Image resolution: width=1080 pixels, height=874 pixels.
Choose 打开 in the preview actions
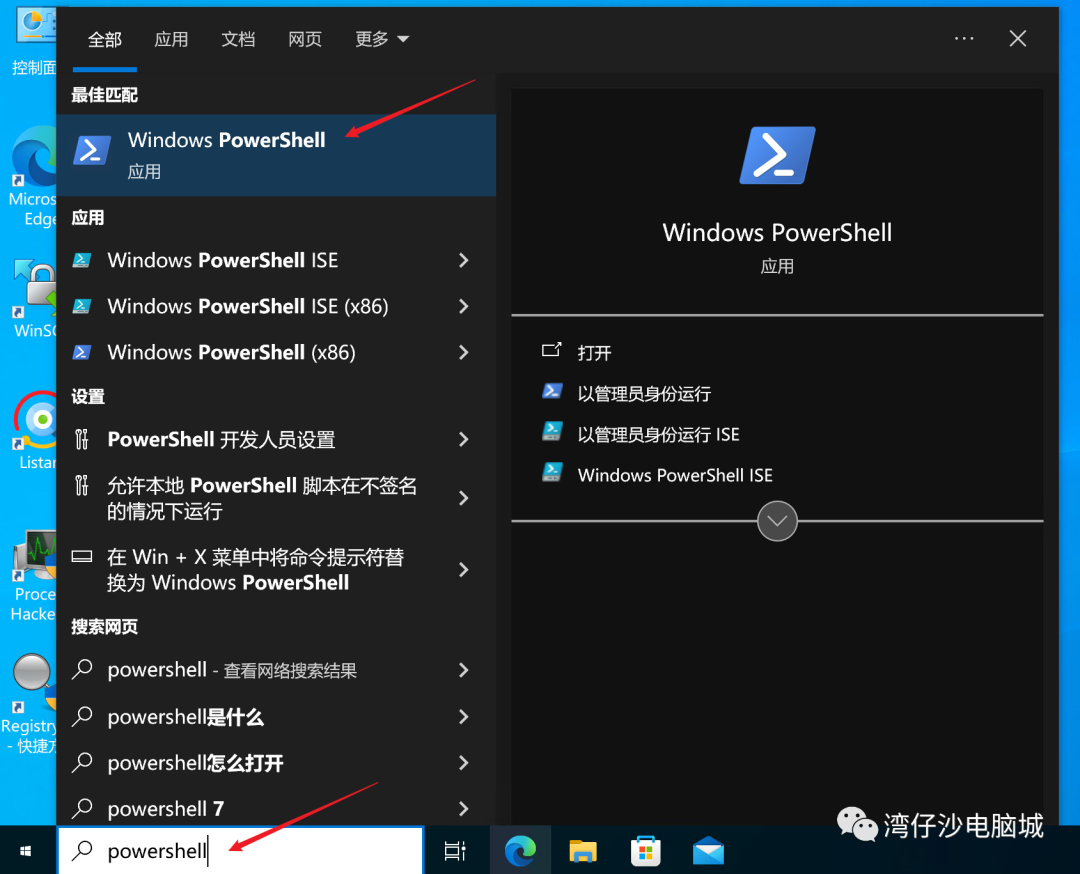tap(594, 353)
